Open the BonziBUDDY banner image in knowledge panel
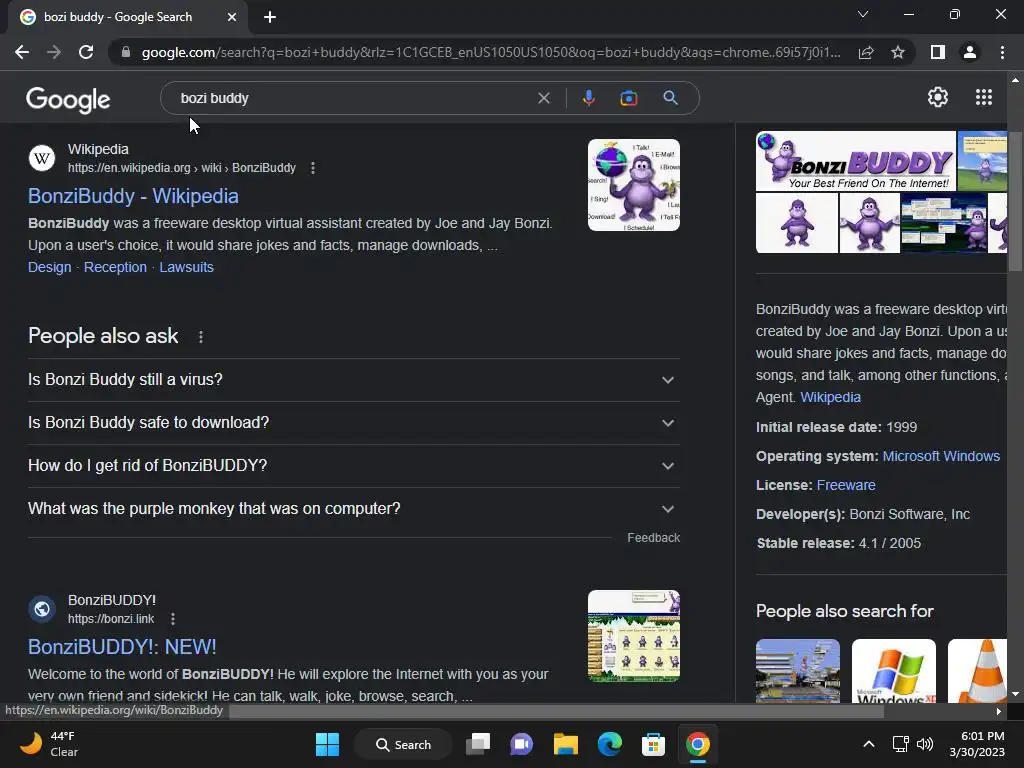The height and width of the screenshot is (768, 1024). 856,161
